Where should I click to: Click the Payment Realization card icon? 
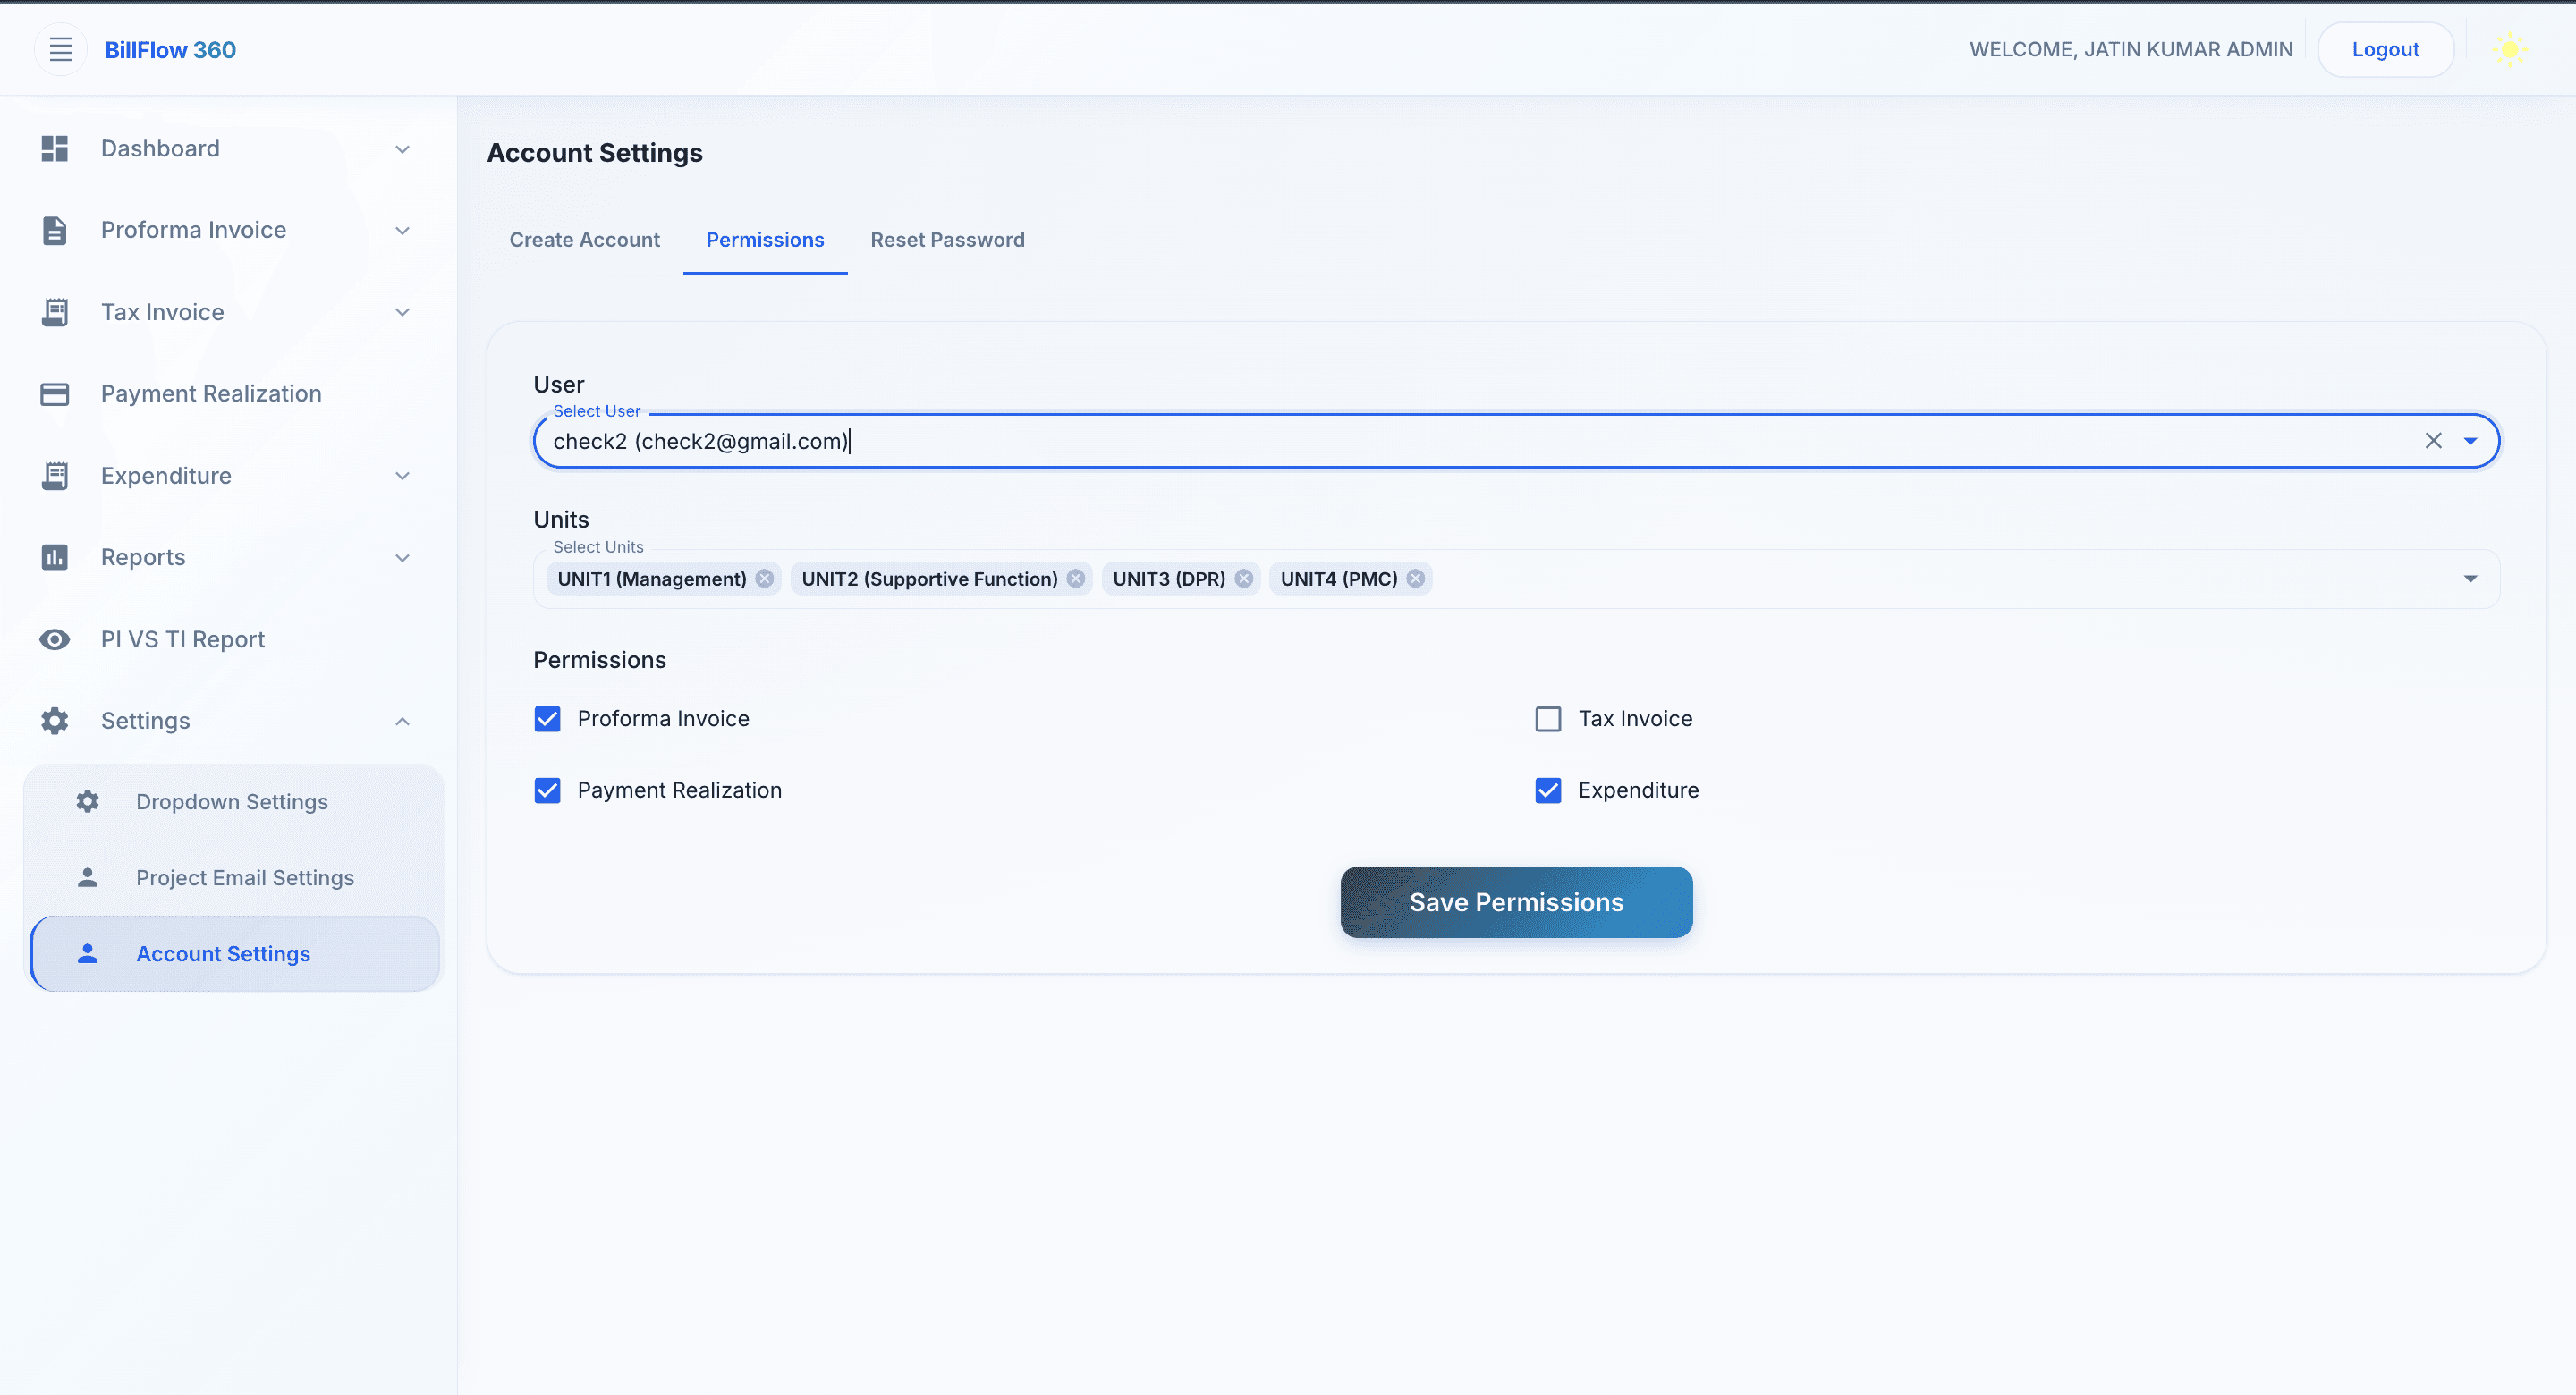coord(55,394)
